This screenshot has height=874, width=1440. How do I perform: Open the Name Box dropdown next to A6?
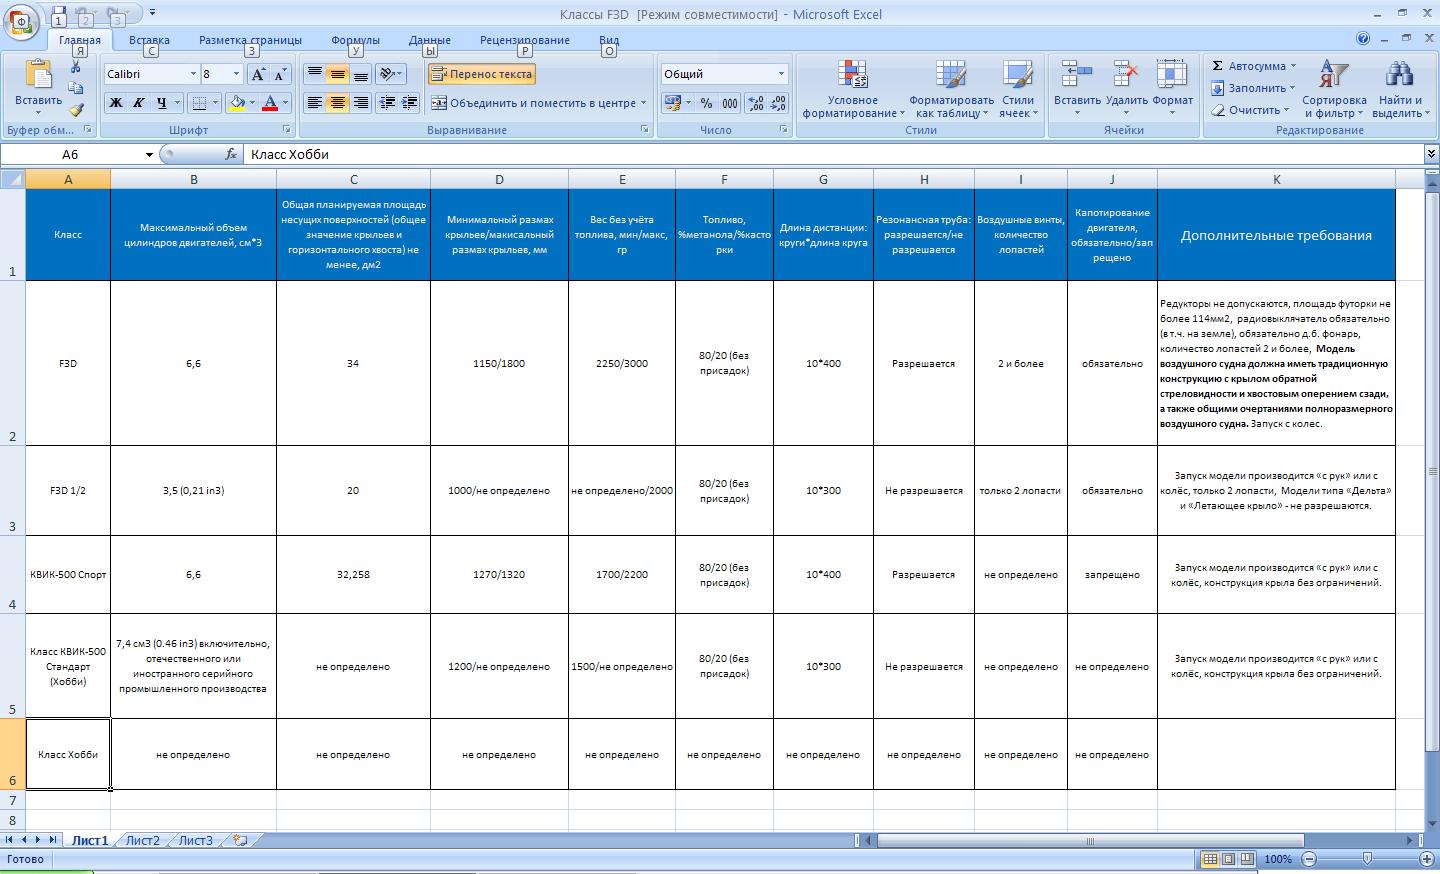coord(149,154)
